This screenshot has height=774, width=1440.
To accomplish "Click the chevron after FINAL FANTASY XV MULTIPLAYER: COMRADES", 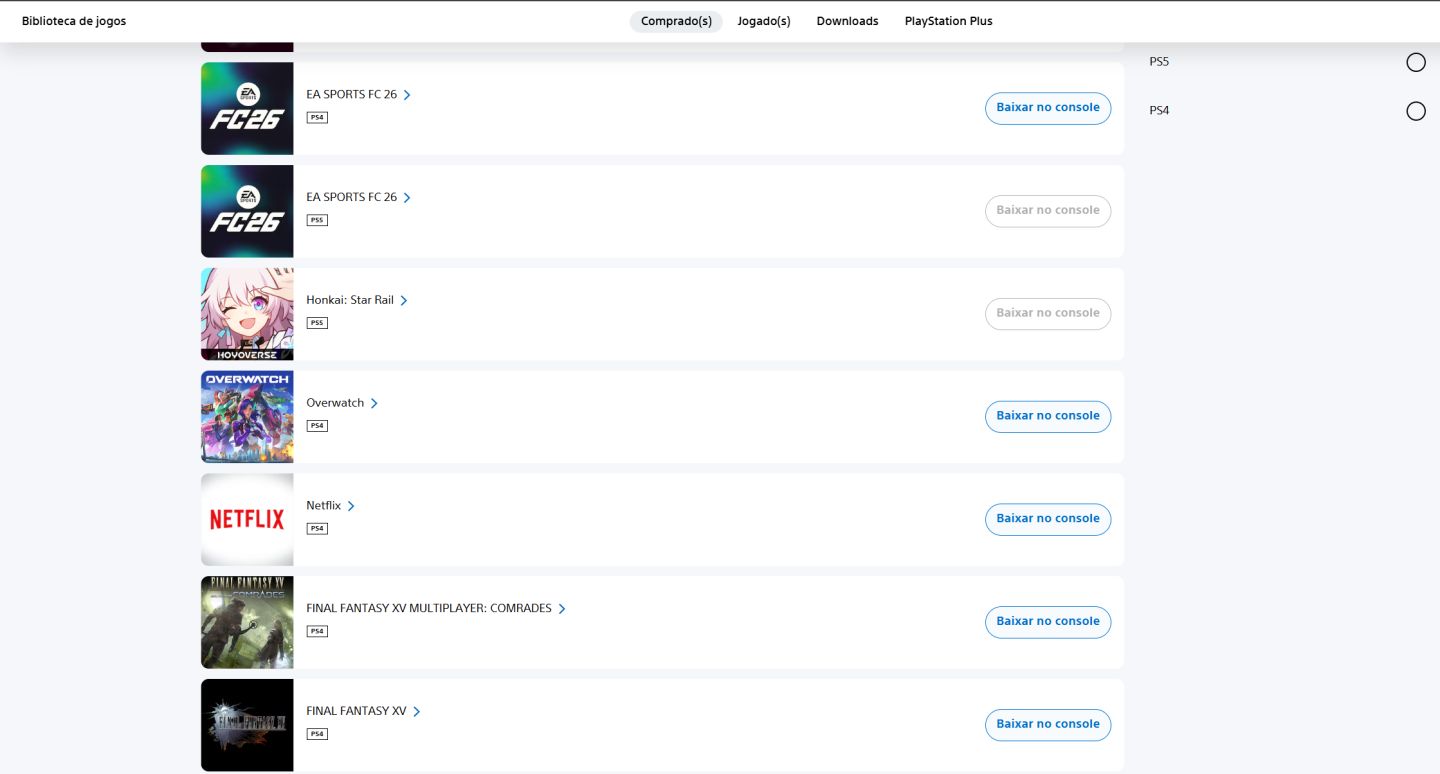I will coord(562,609).
